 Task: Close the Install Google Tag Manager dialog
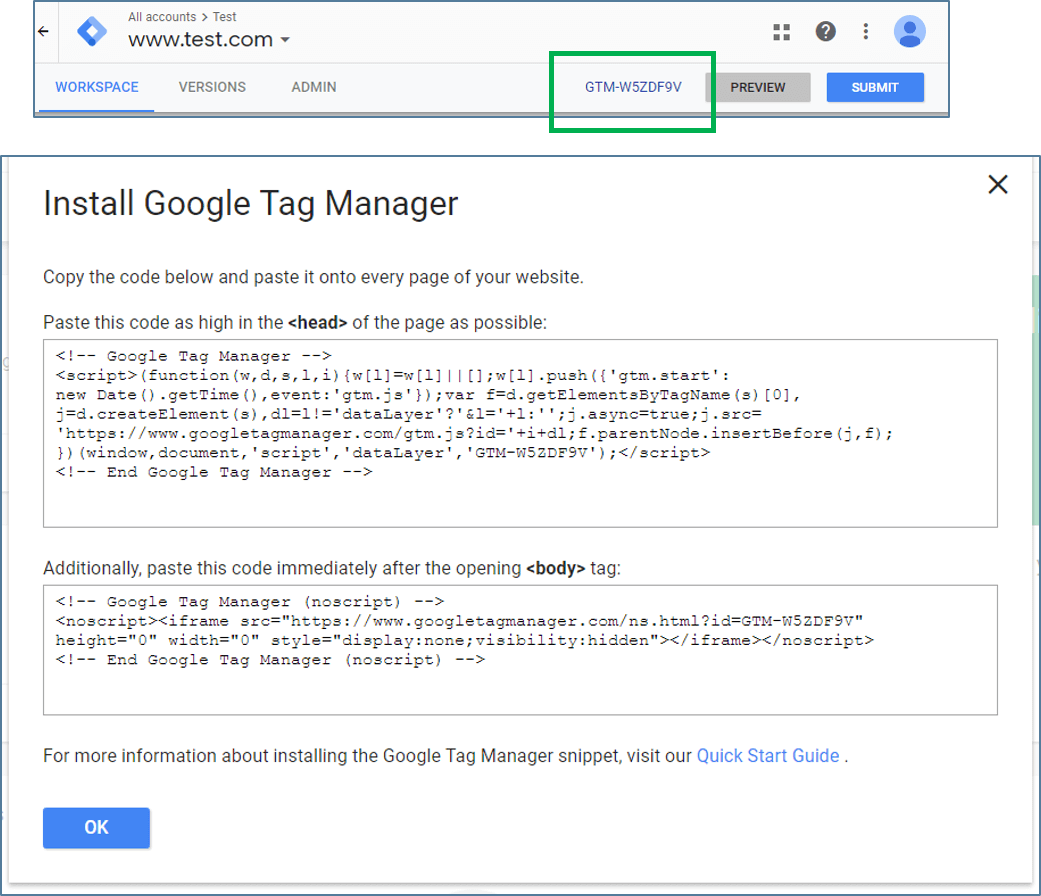(x=997, y=184)
